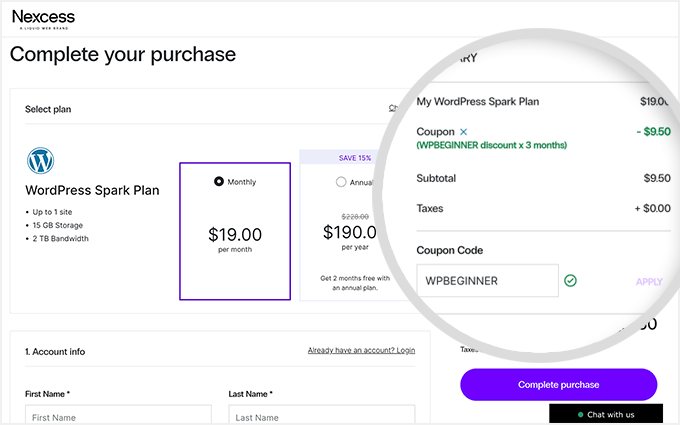
Task: Select the Annual billing radio button
Action: [x=341, y=182]
